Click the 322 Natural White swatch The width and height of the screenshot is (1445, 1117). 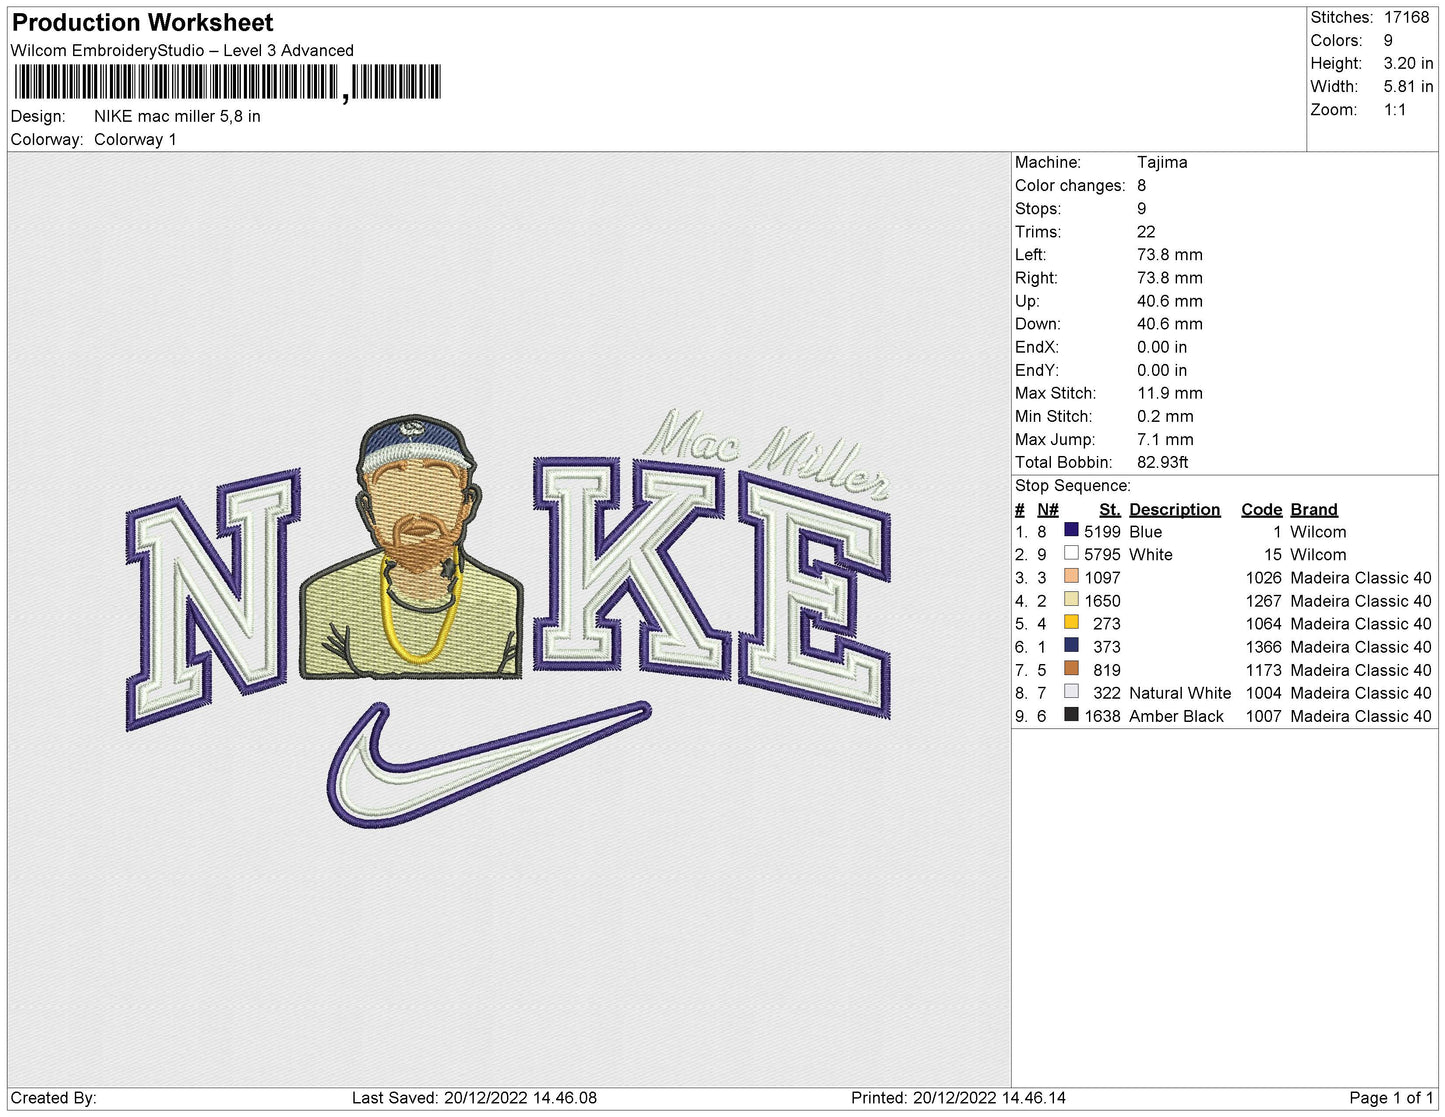pos(1071,692)
